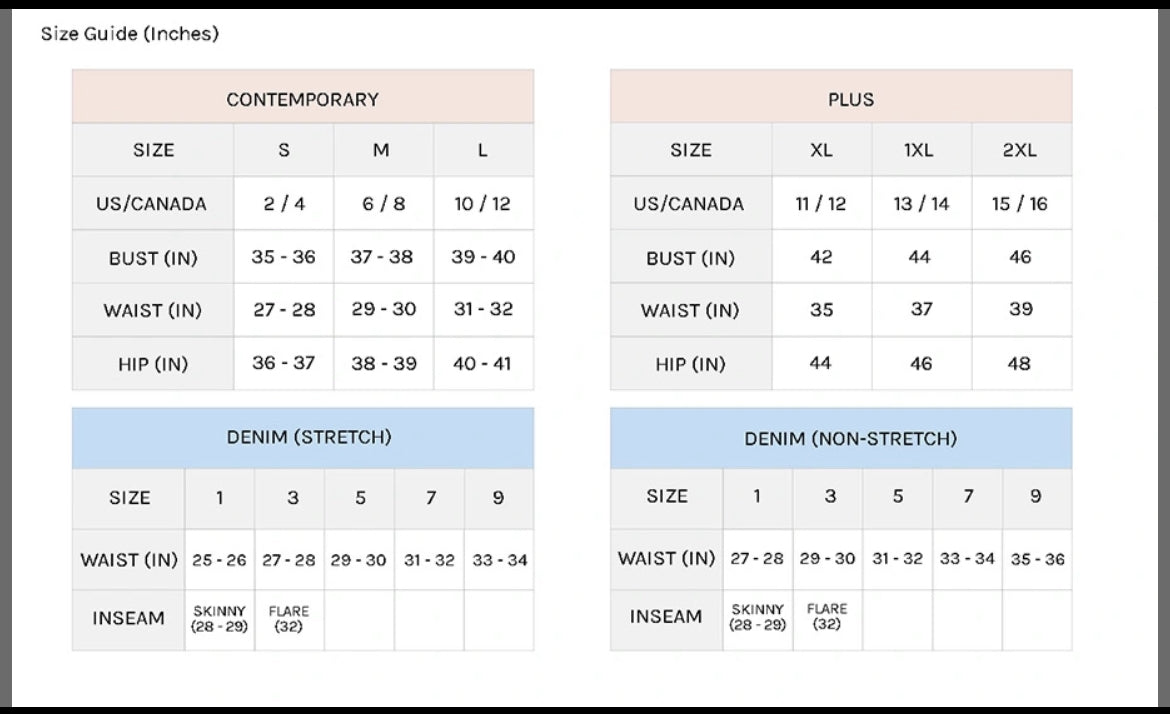Pick the 1XL size column header

point(918,150)
